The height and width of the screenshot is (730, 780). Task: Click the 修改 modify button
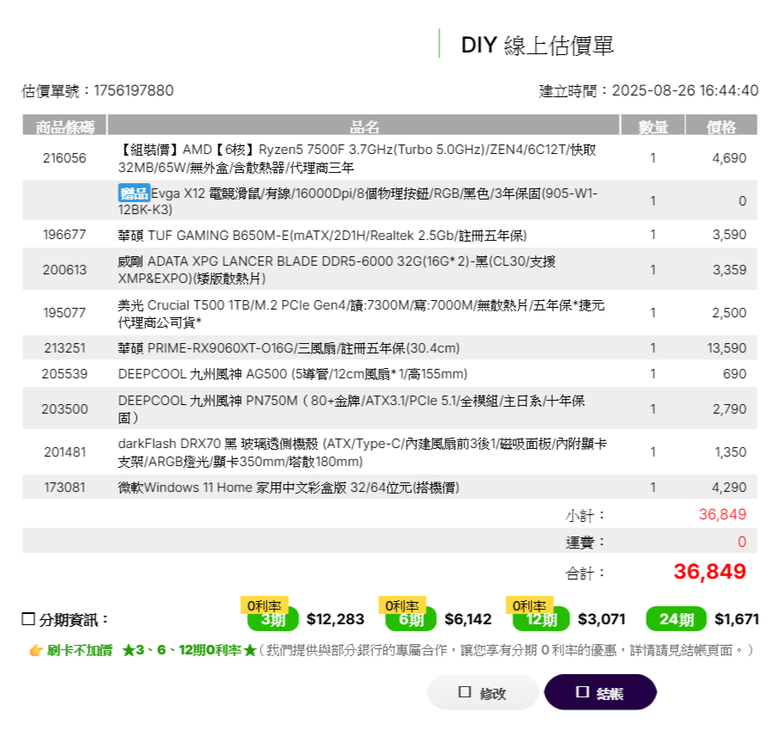point(483,692)
